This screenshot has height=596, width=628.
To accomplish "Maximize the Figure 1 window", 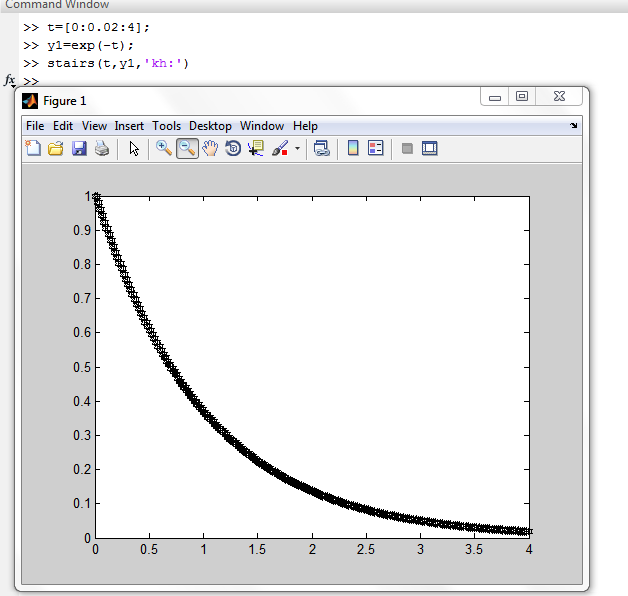I will 521,97.
